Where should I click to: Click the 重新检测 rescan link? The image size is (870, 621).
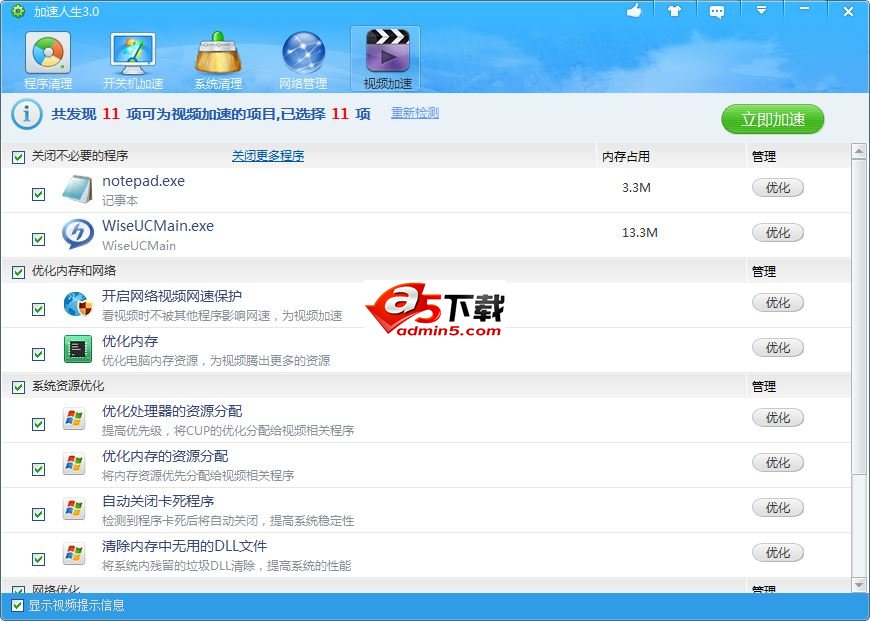415,113
